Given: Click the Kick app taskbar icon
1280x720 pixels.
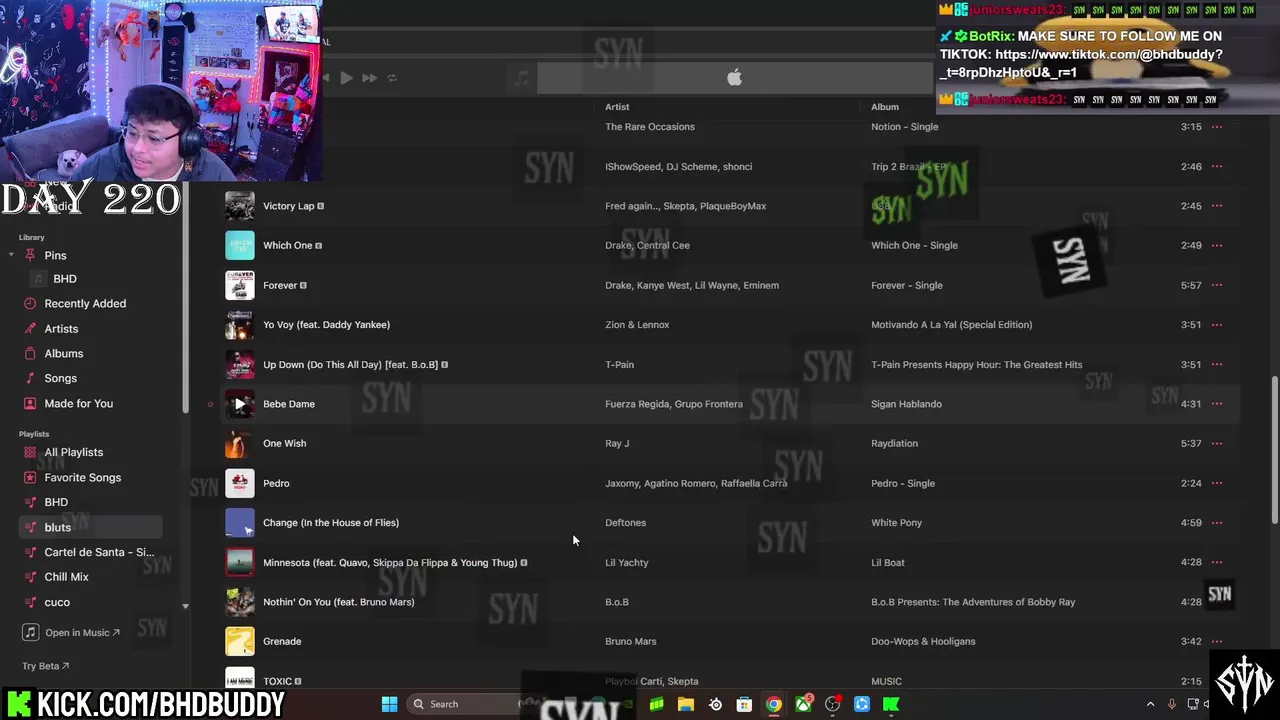Looking at the screenshot, I should click(x=891, y=704).
